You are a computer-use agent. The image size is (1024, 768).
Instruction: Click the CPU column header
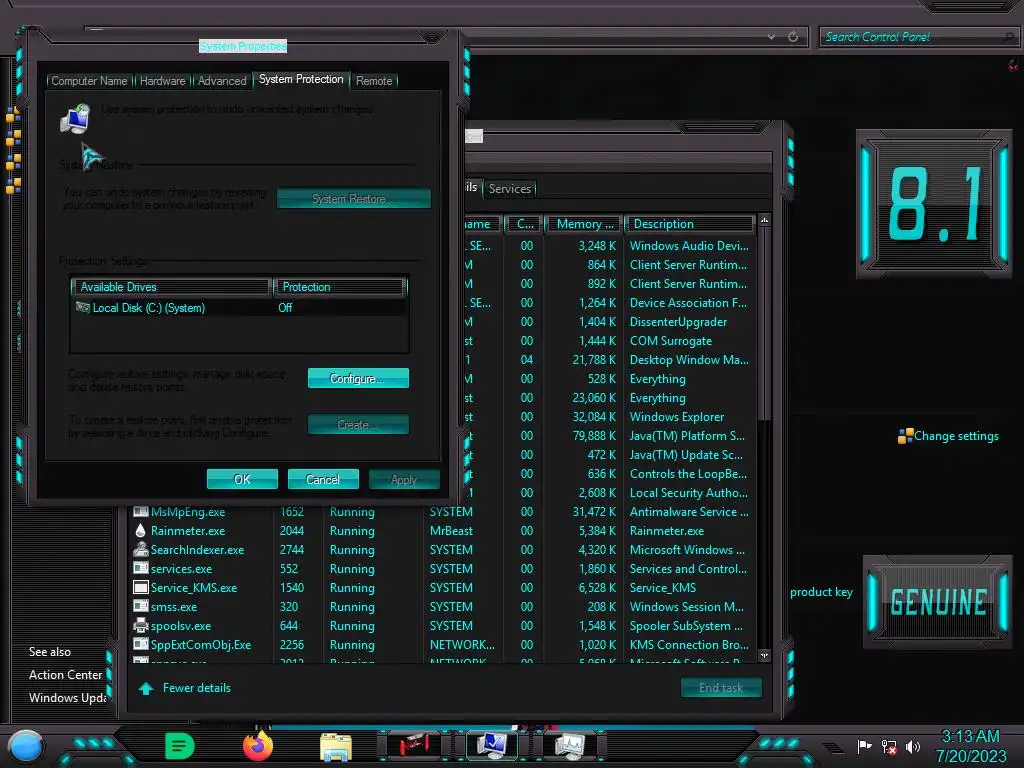pos(524,224)
